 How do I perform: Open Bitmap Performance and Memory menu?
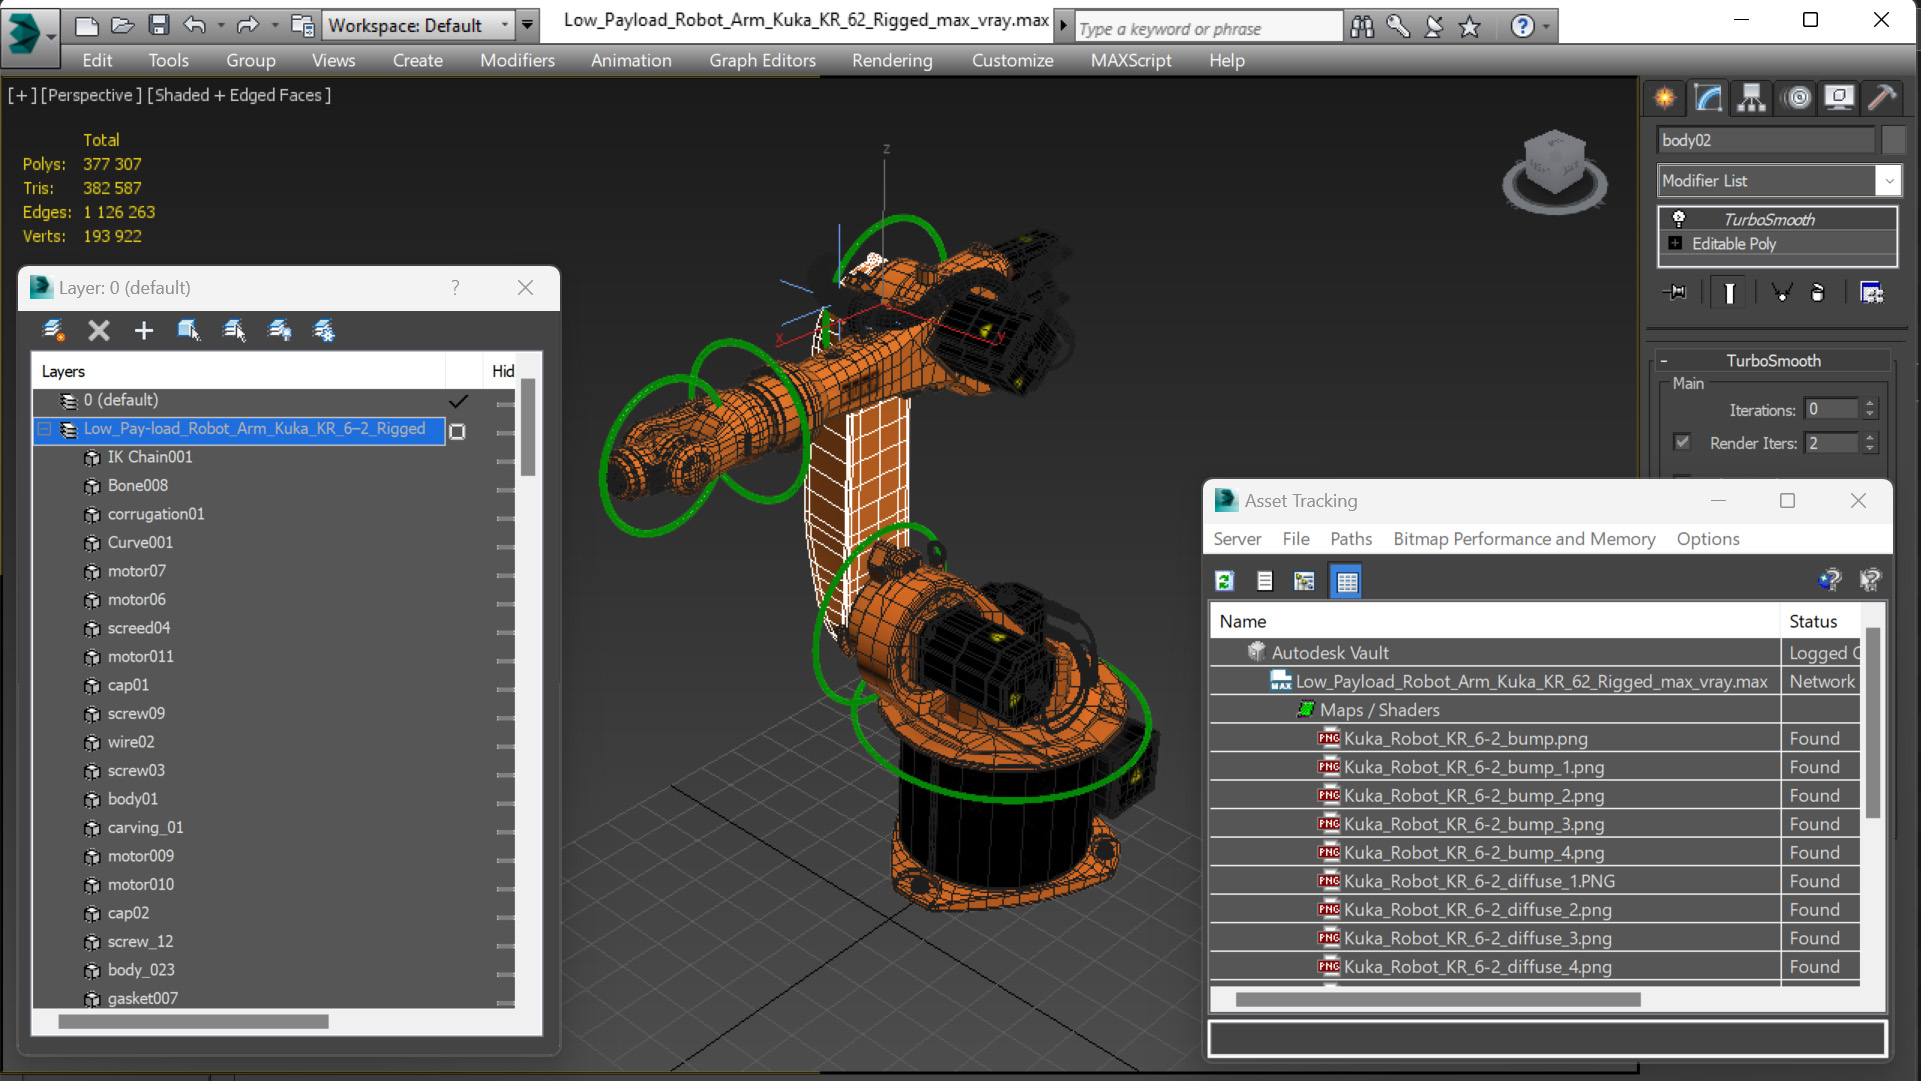(x=1524, y=539)
